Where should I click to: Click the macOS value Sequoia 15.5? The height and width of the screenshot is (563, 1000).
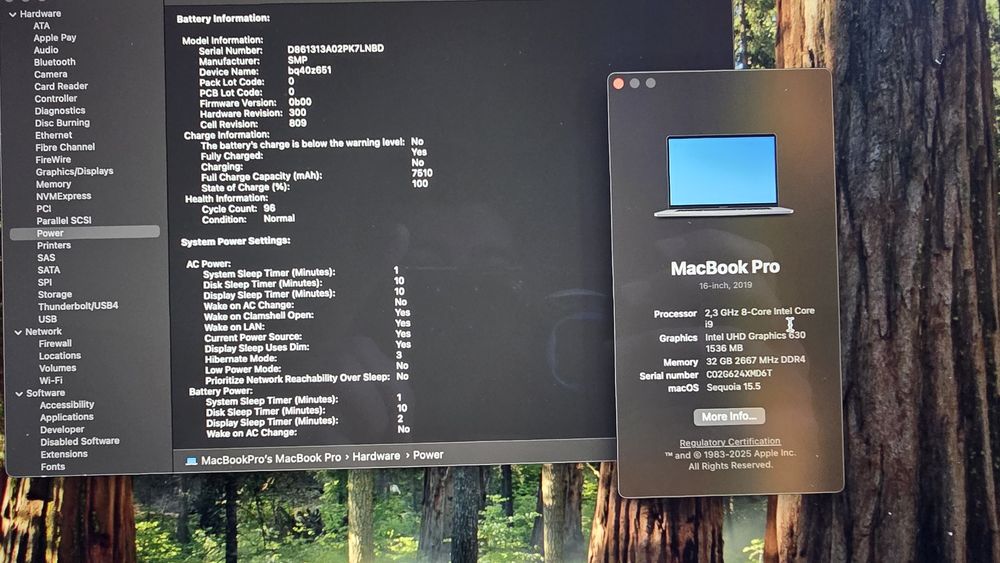(733, 387)
